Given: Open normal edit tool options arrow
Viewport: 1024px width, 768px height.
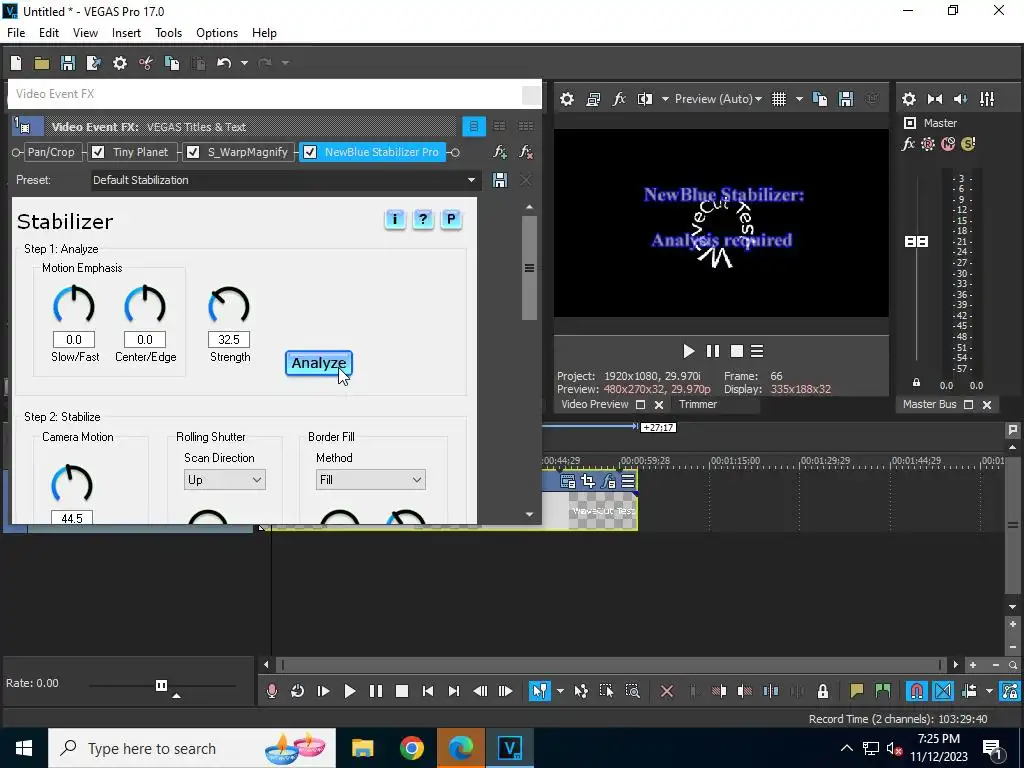Looking at the screenshot, I should 560,691.
